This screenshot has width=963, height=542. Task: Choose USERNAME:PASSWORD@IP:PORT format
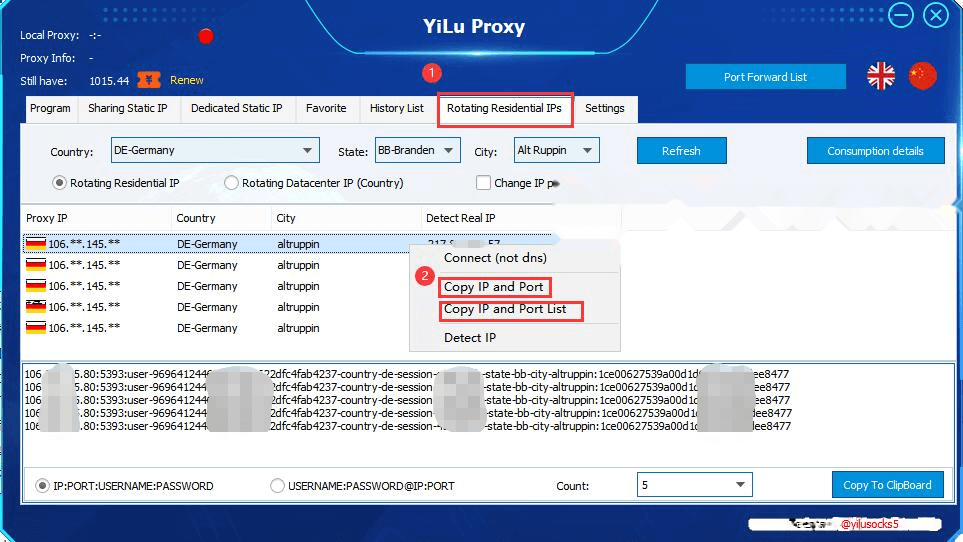(278, 486)
